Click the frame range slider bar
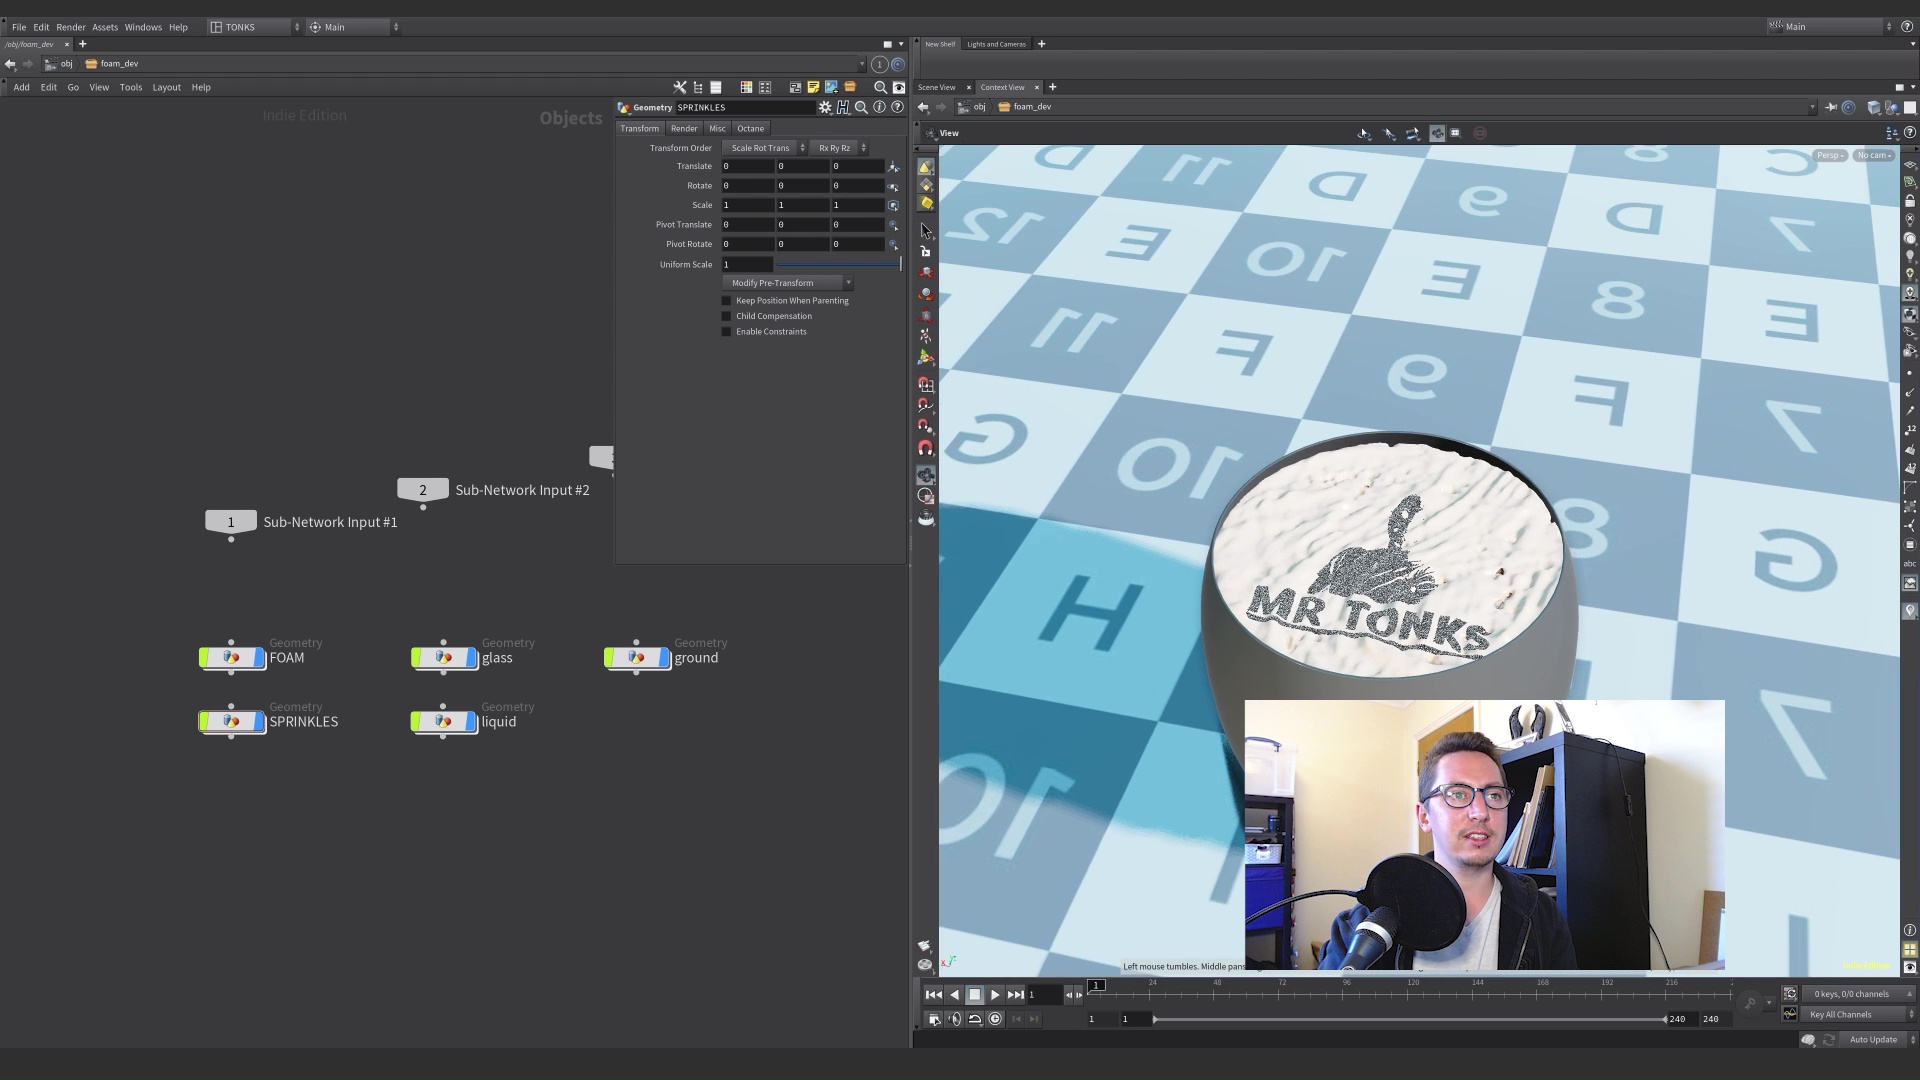 1410,1019
